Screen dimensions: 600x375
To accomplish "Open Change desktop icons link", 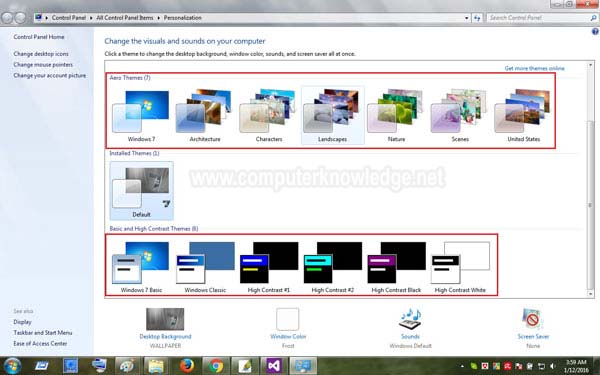I will 41,54.
